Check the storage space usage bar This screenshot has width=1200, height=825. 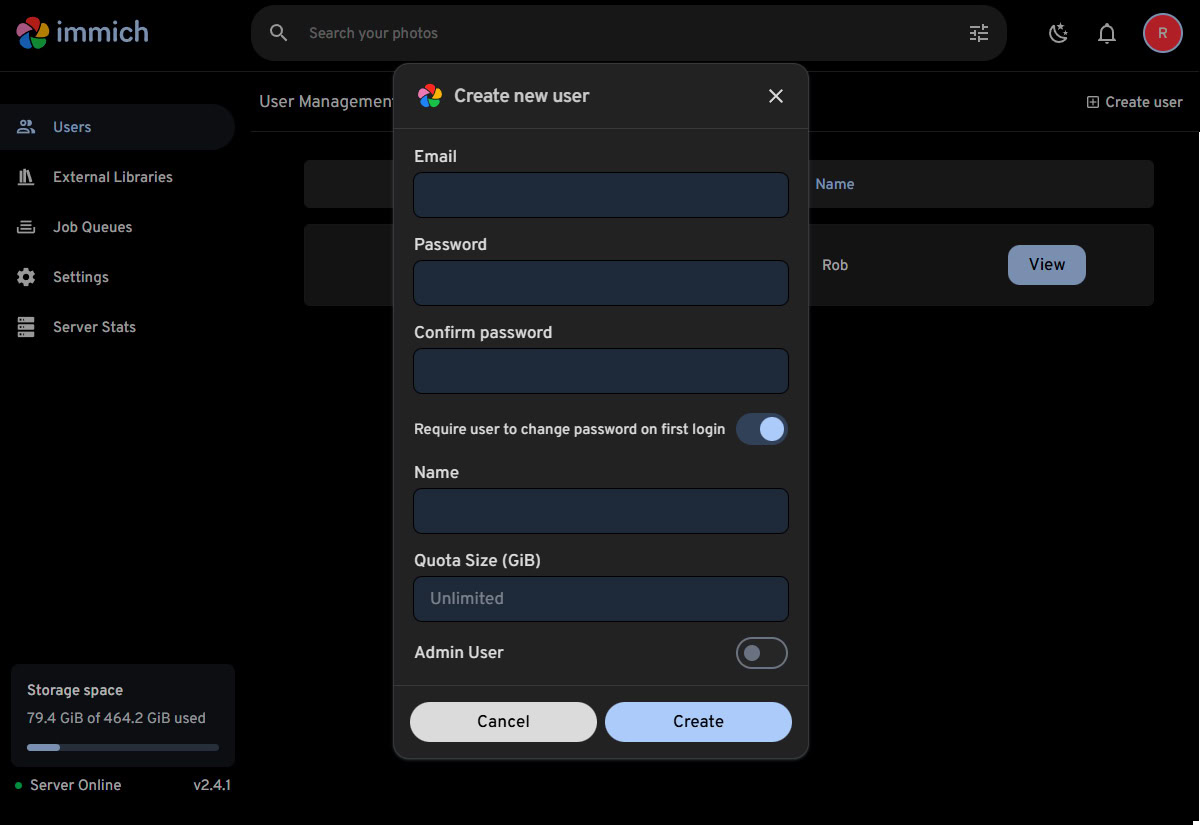click(122, 746)
